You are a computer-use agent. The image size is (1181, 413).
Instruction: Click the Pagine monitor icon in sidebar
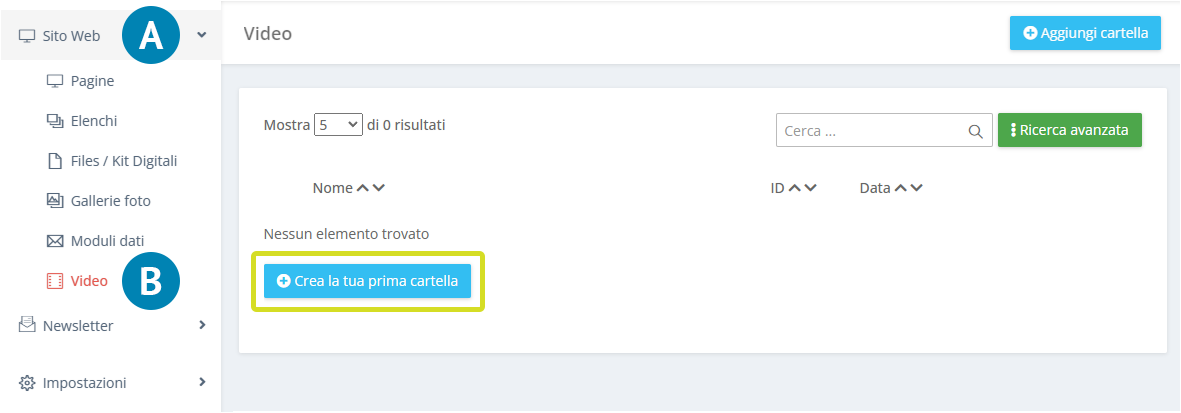[54, 81]
